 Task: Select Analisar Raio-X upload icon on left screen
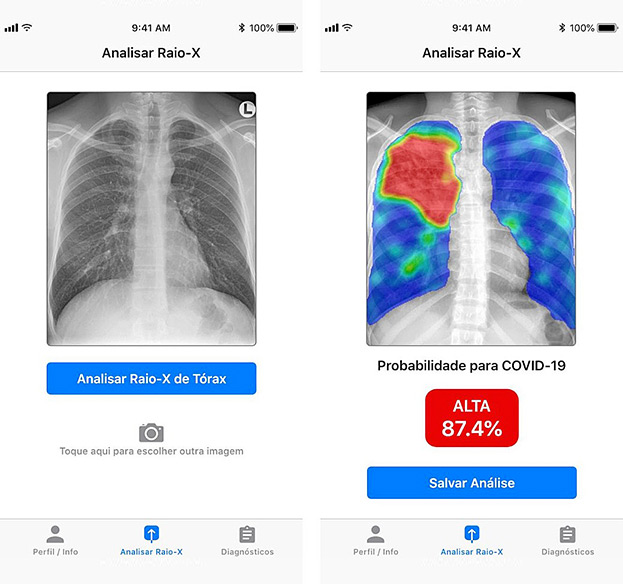point(151,534)
